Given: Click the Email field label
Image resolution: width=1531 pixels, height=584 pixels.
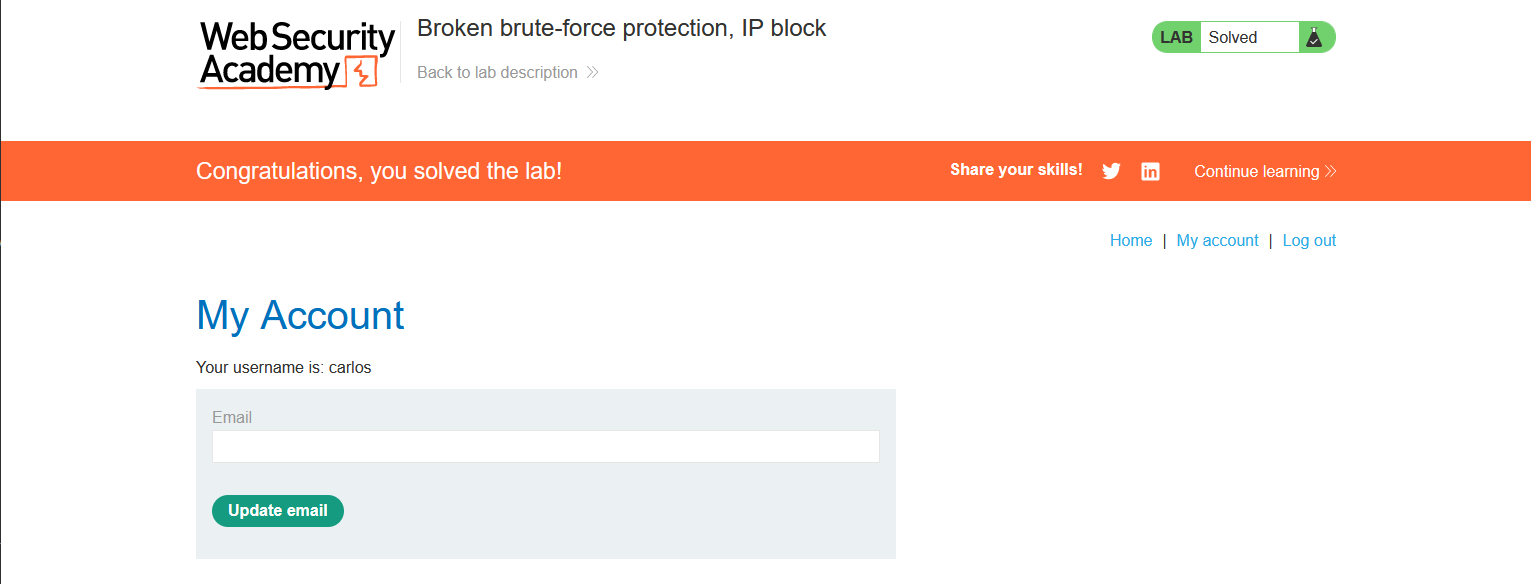Looking at the screenshot, I should click(x=232, y=417).
